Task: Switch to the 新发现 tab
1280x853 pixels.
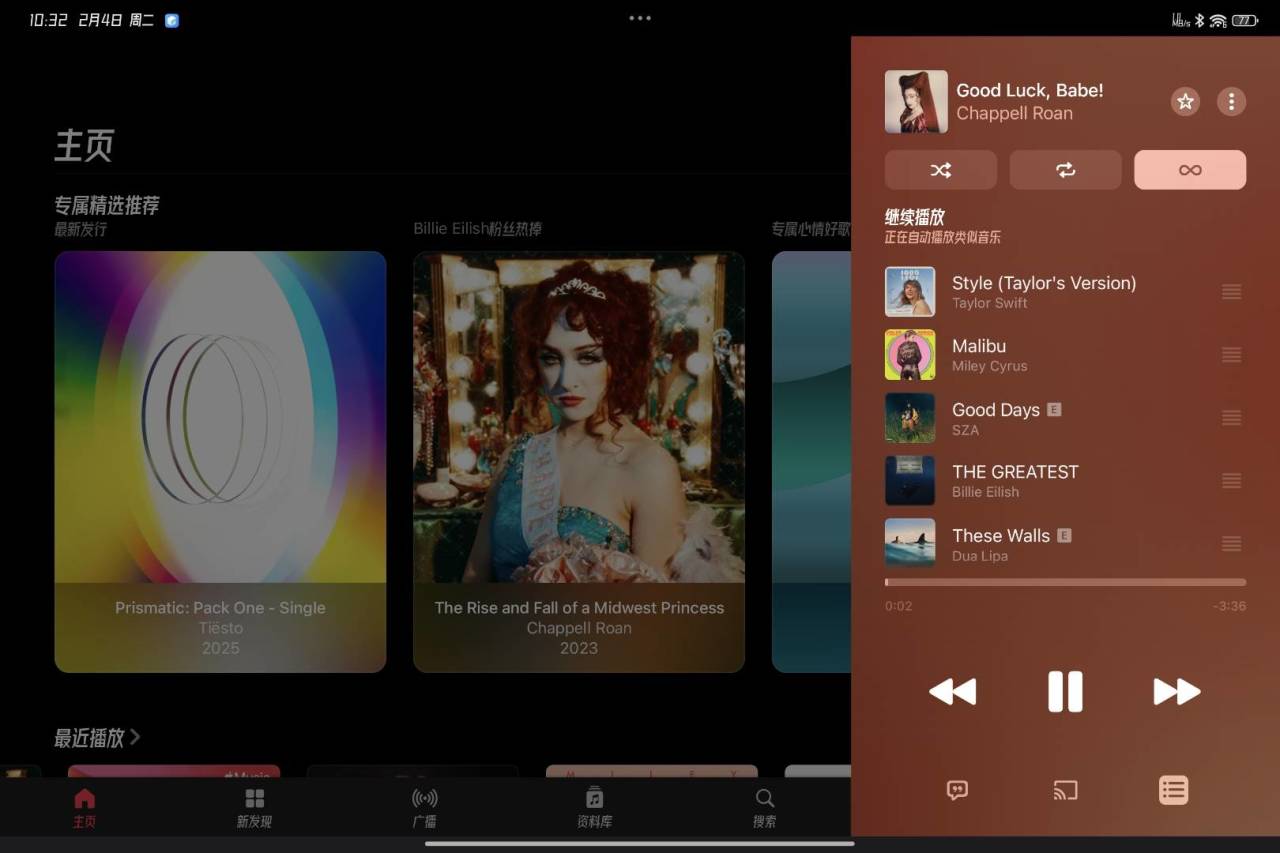Action: 254,809
